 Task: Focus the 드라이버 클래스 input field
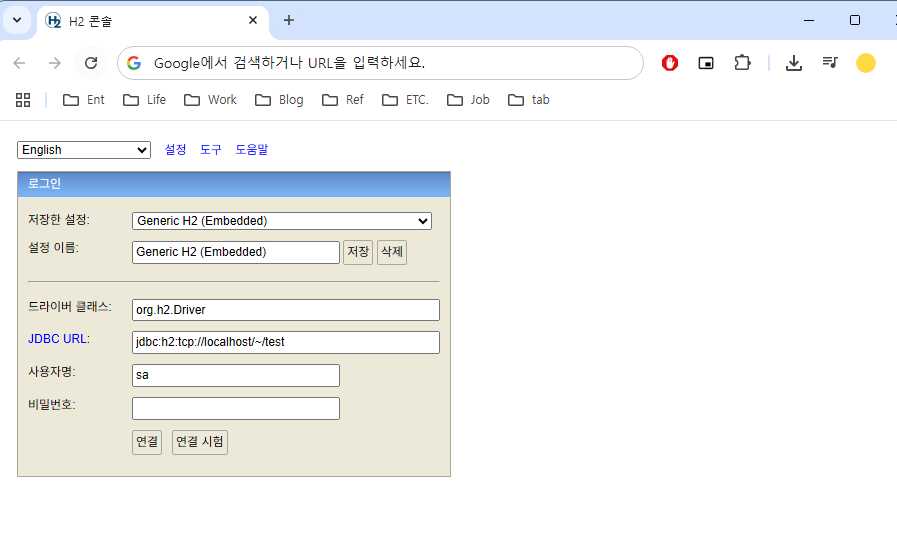[286, 310]
